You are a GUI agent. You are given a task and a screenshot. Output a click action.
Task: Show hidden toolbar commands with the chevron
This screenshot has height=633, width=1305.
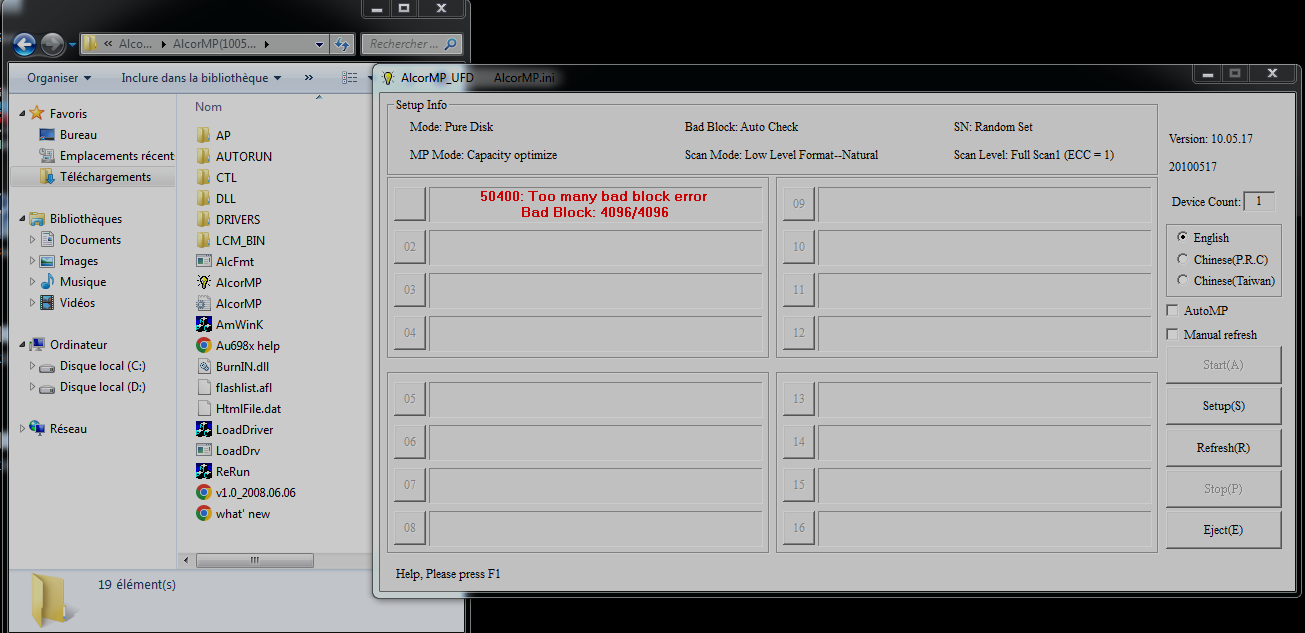[x=308, y=77]
